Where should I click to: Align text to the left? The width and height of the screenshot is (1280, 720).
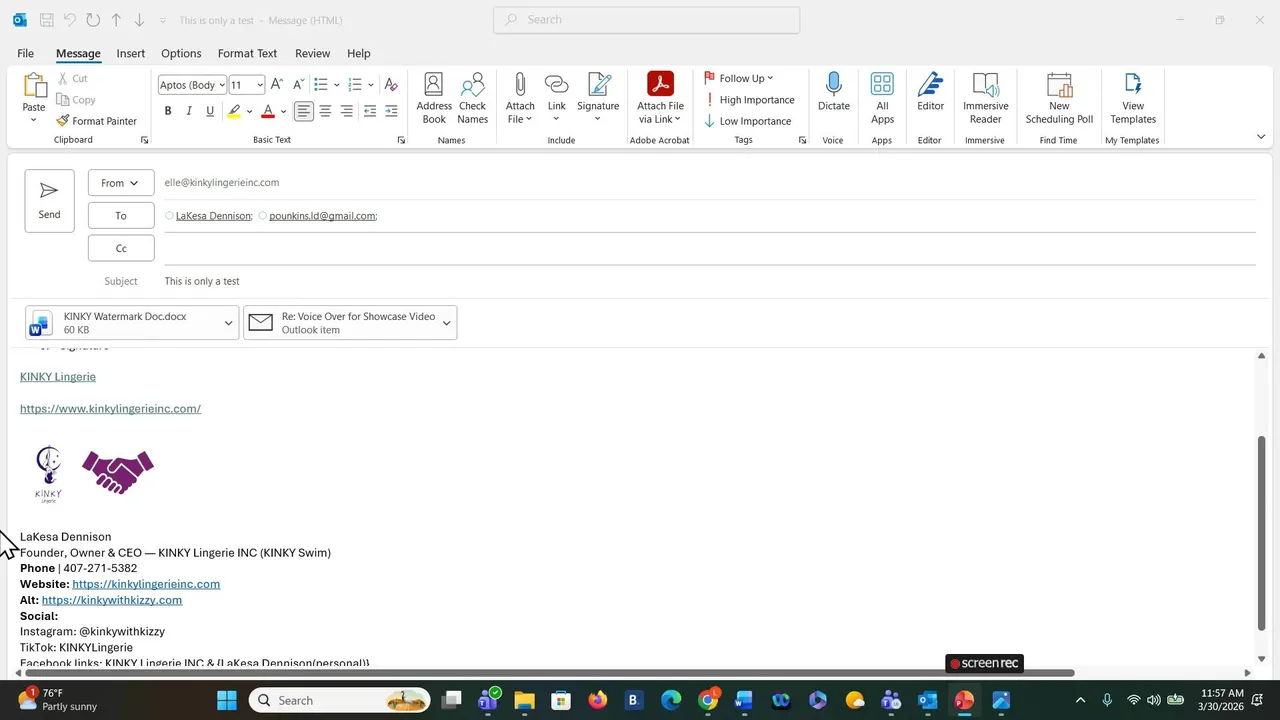click(303, 111)
